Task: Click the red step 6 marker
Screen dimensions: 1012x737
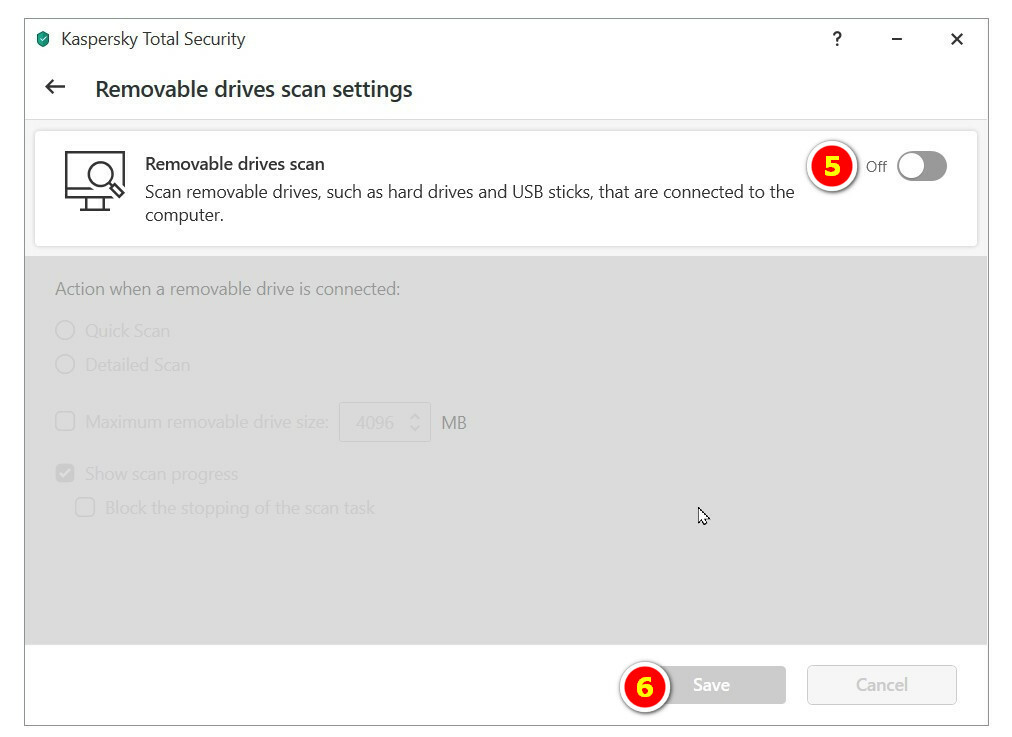Action: tap(645, 686)
